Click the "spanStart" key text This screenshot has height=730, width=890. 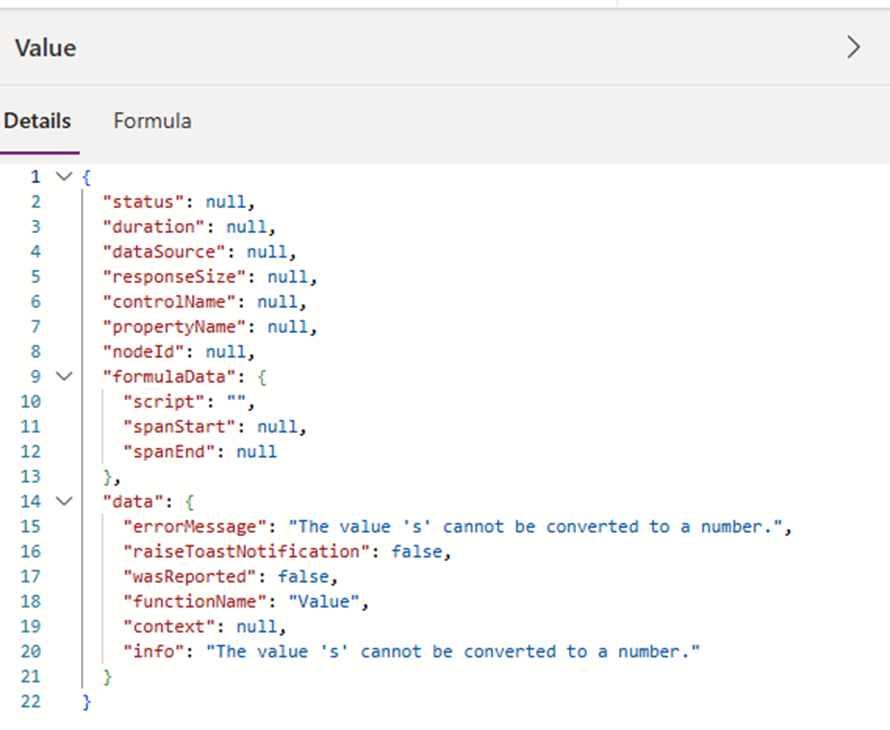179,427
